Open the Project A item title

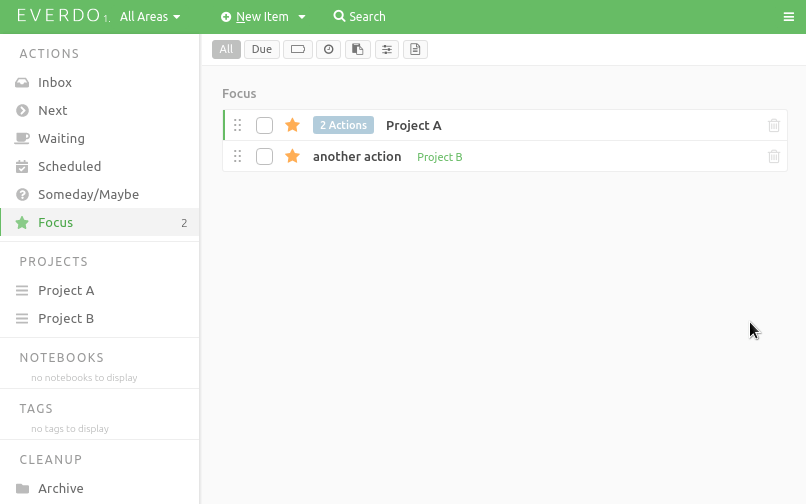click(414, 125)
